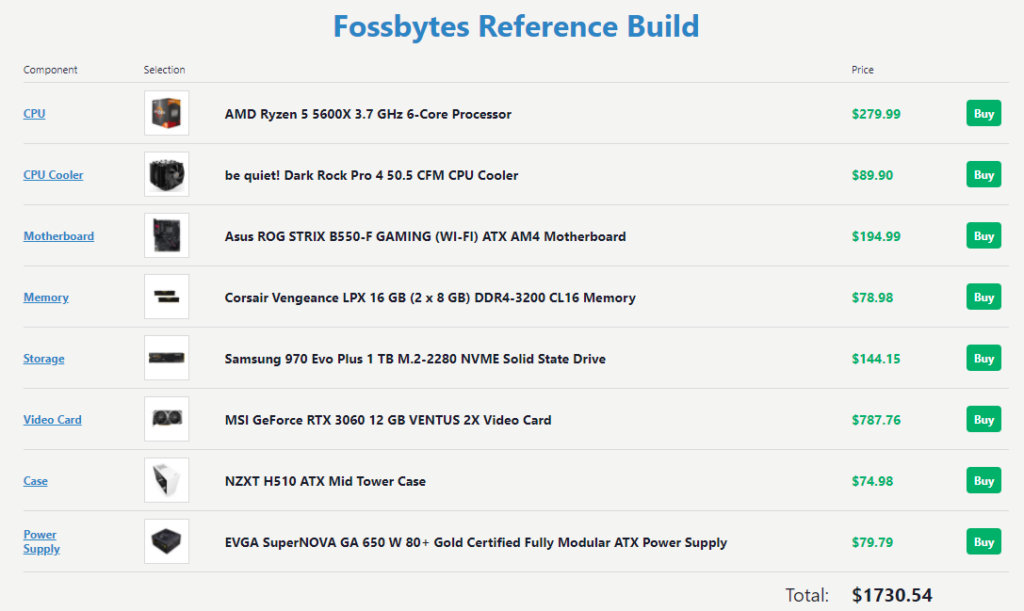Click the Asus ROG motherboard thumbnail
This screenshot has width=1024, height=611.
(167, 235)
